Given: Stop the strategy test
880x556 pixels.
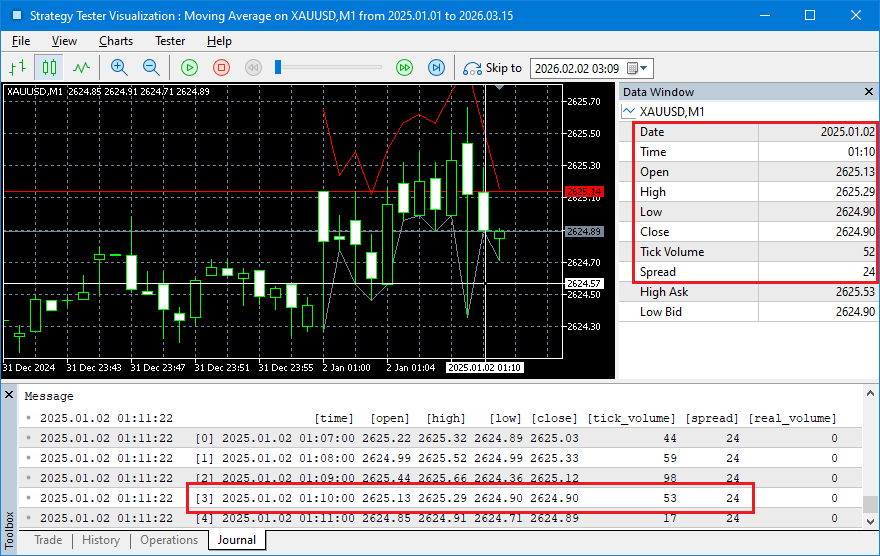Looking at the screenshot, I should click(222, 68).
